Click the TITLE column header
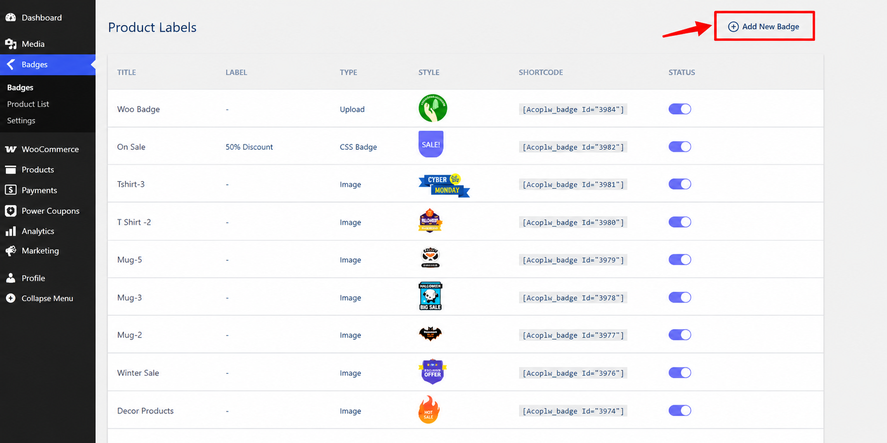887x443 pixels. (127, 72)
